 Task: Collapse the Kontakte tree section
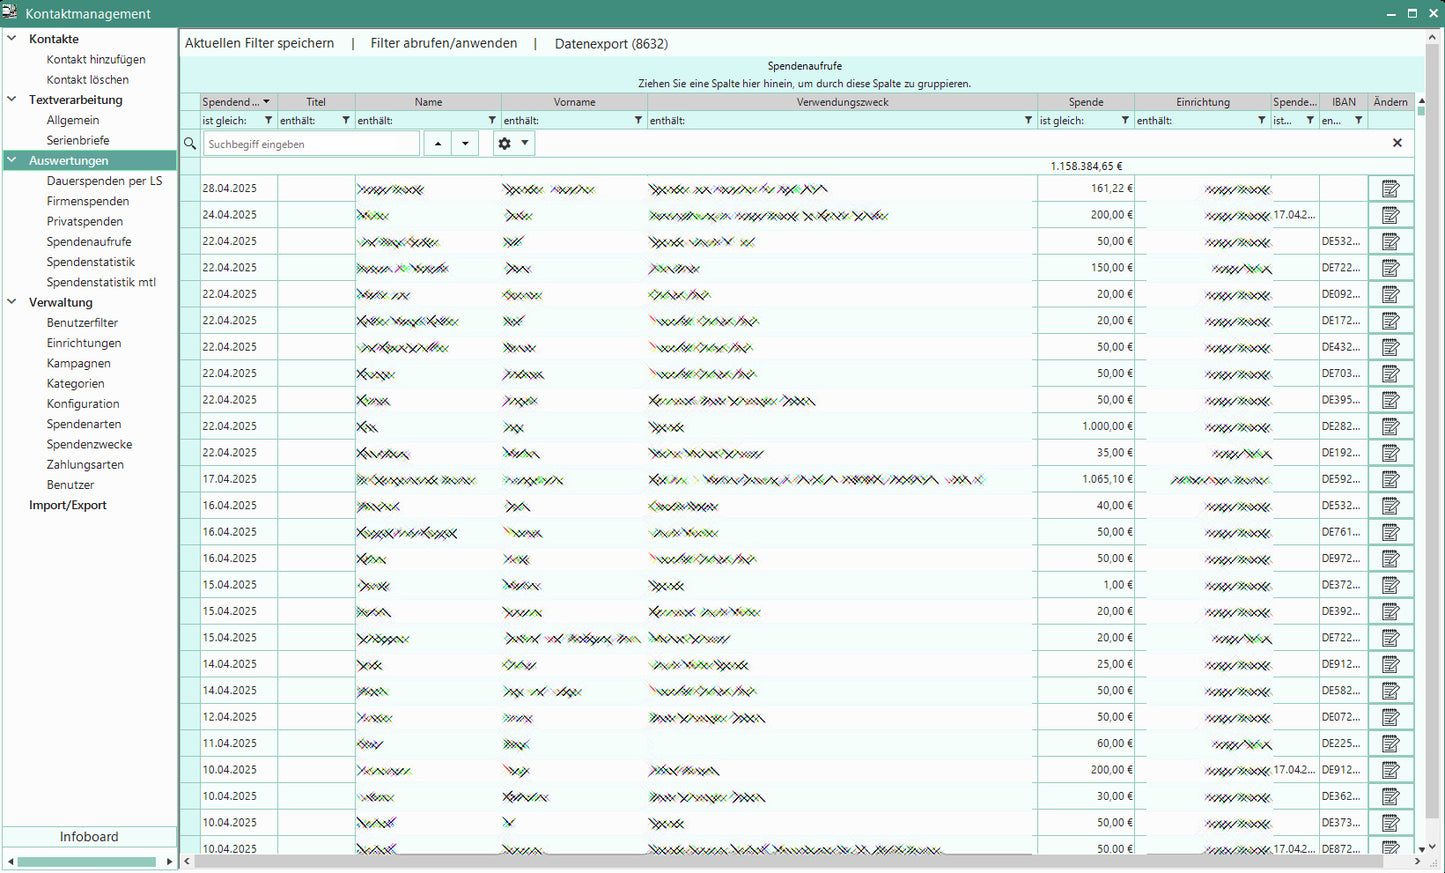(12, 39)
